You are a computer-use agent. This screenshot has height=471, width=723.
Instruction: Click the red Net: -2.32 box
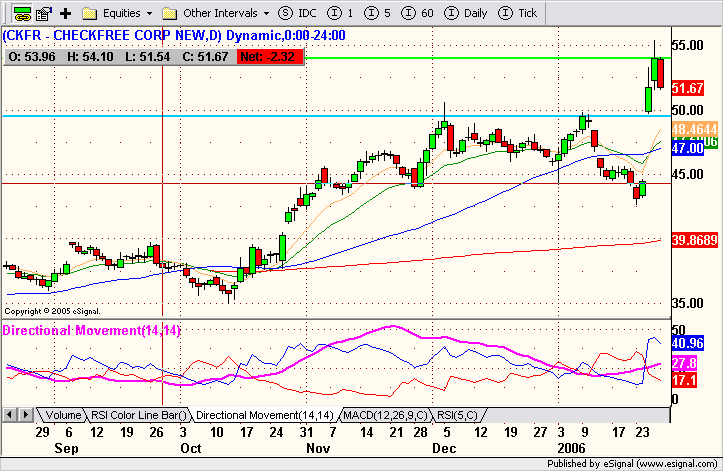tap(270, 57)
